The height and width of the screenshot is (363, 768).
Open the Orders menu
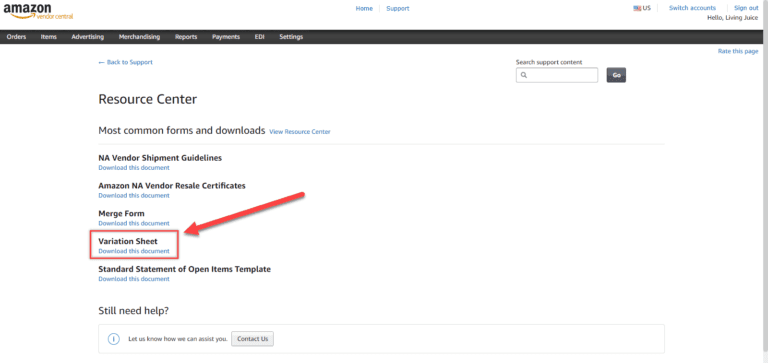17,37
